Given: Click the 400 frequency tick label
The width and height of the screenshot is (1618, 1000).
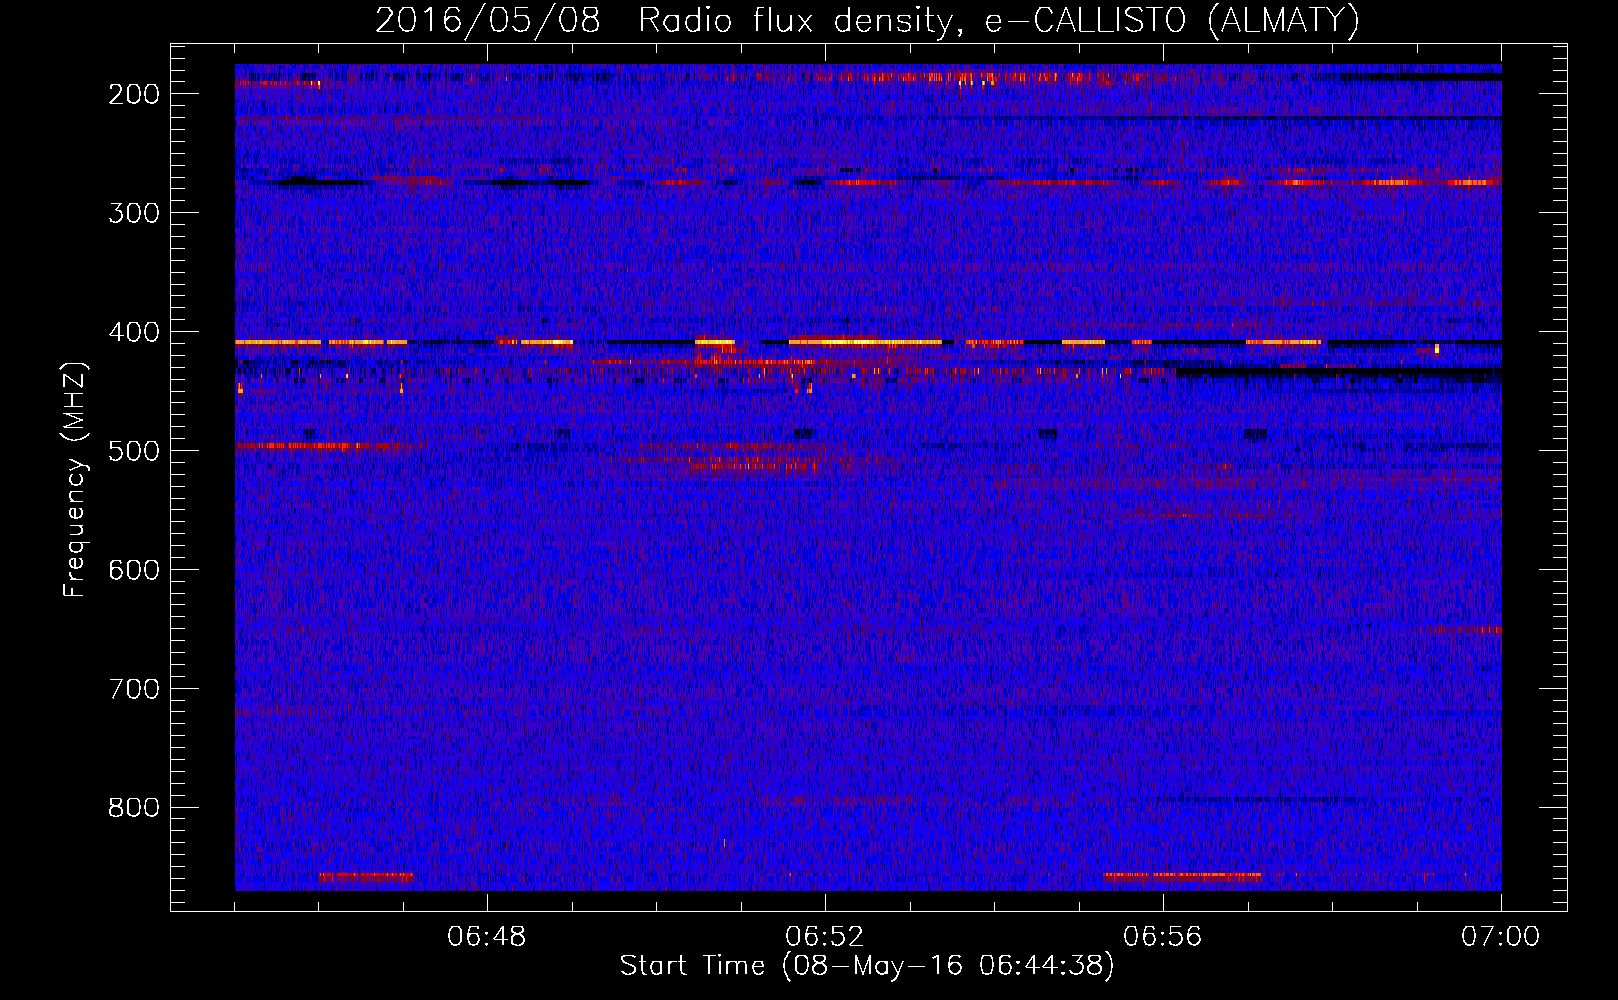Looking at the screenshot, I should (133, 332).
